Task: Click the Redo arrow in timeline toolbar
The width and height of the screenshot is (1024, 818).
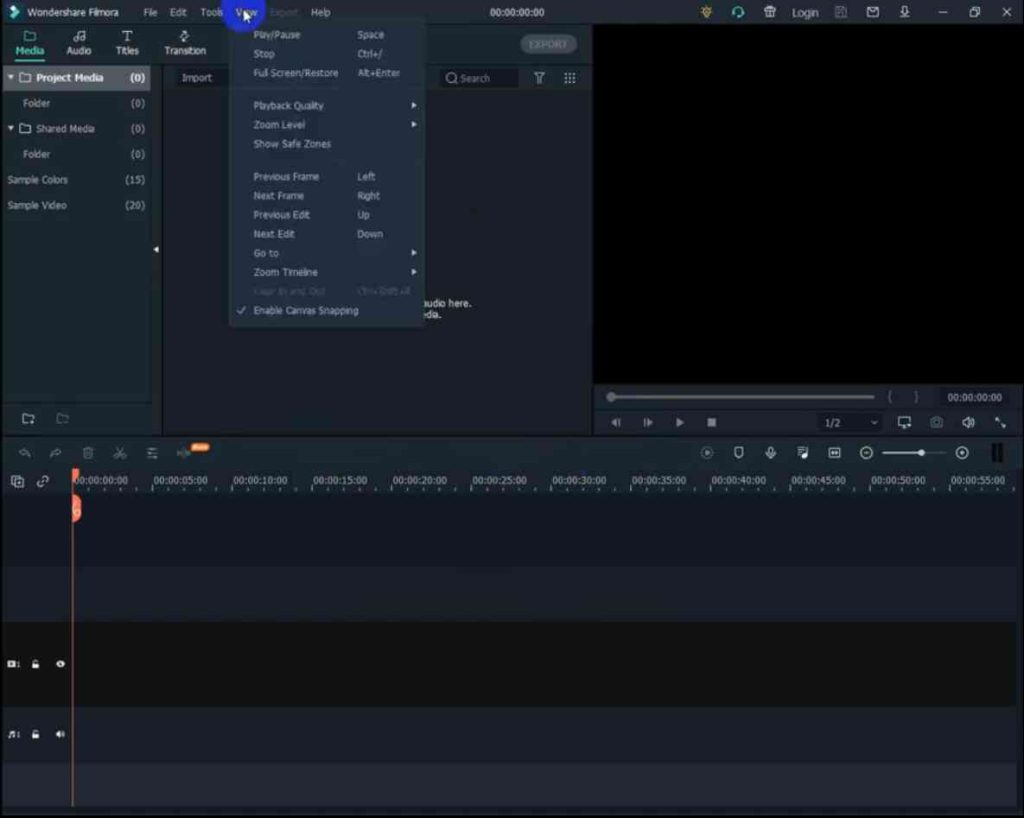Action: 56,453
